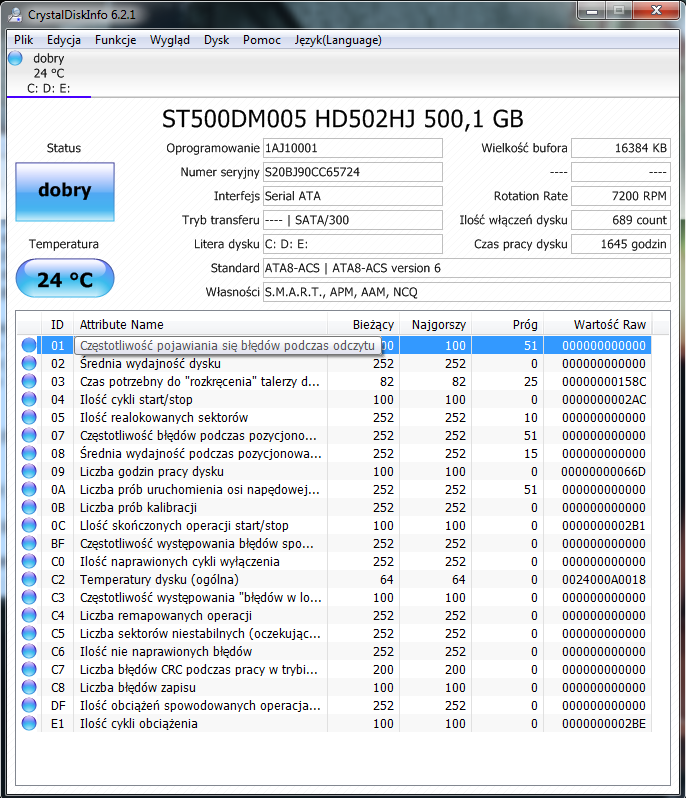The image size is (686, 802).
Task: Click status orb of attribute BF
Action: (29, 543)
